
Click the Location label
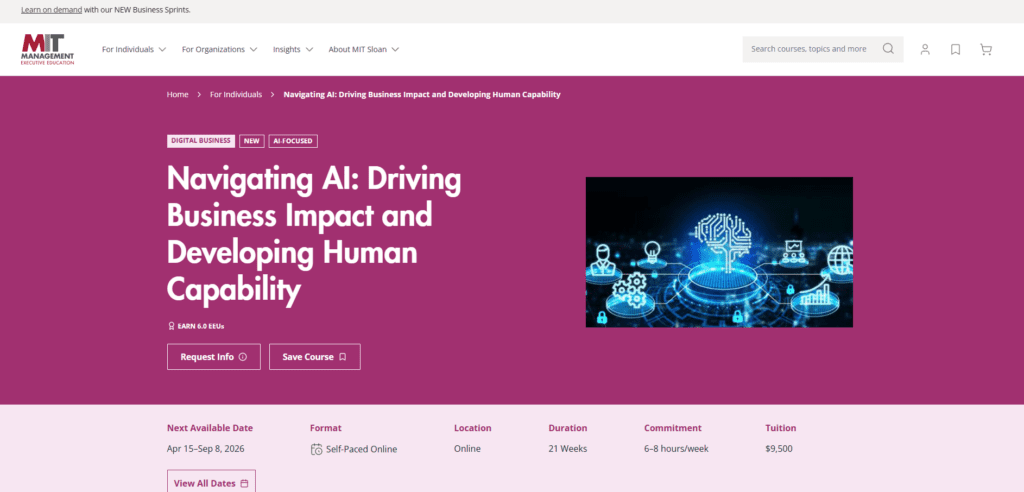473,428
